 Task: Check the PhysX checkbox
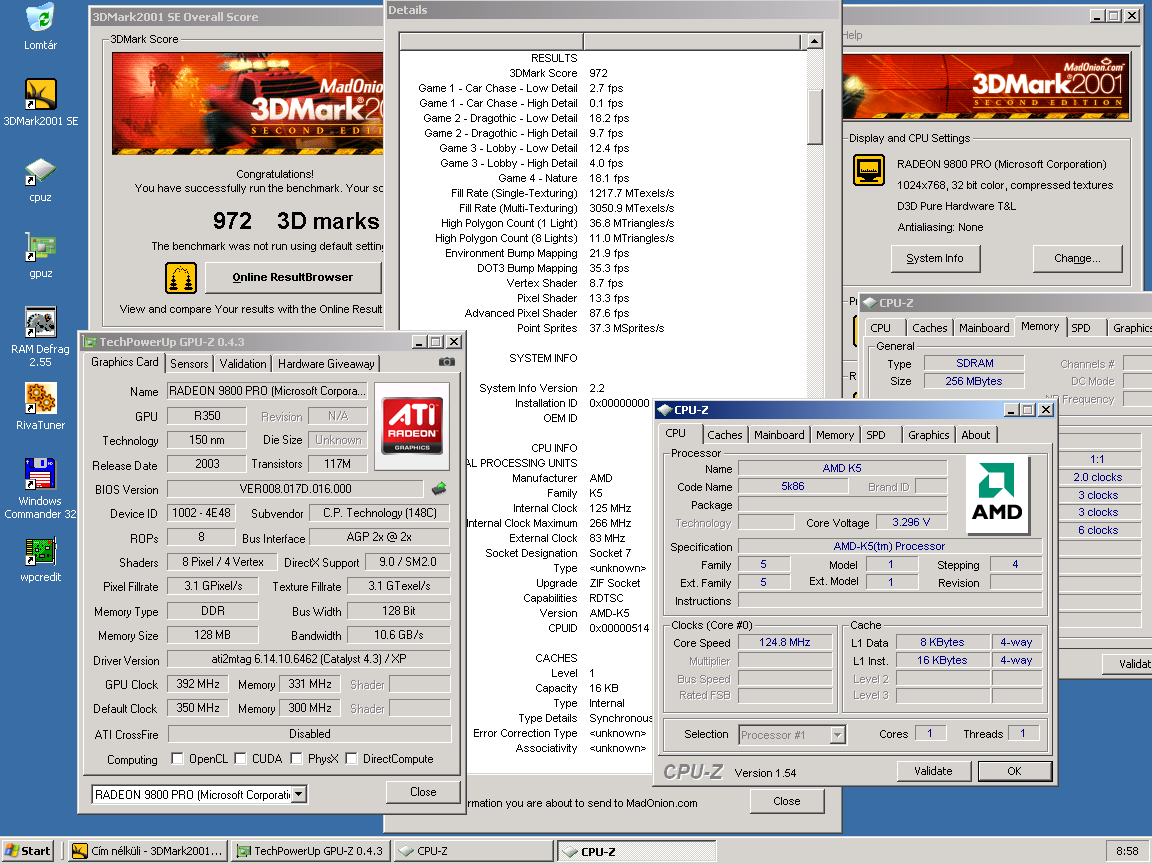click(296, 758)
